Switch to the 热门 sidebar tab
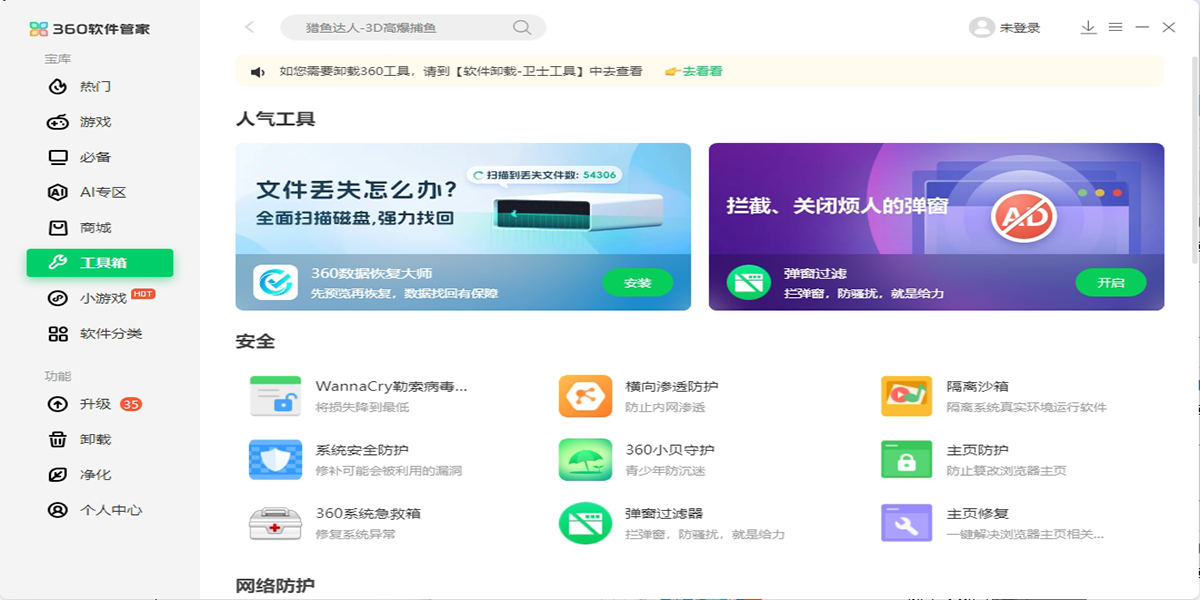This screenshot has width=1200, height=600. (95, 87)
